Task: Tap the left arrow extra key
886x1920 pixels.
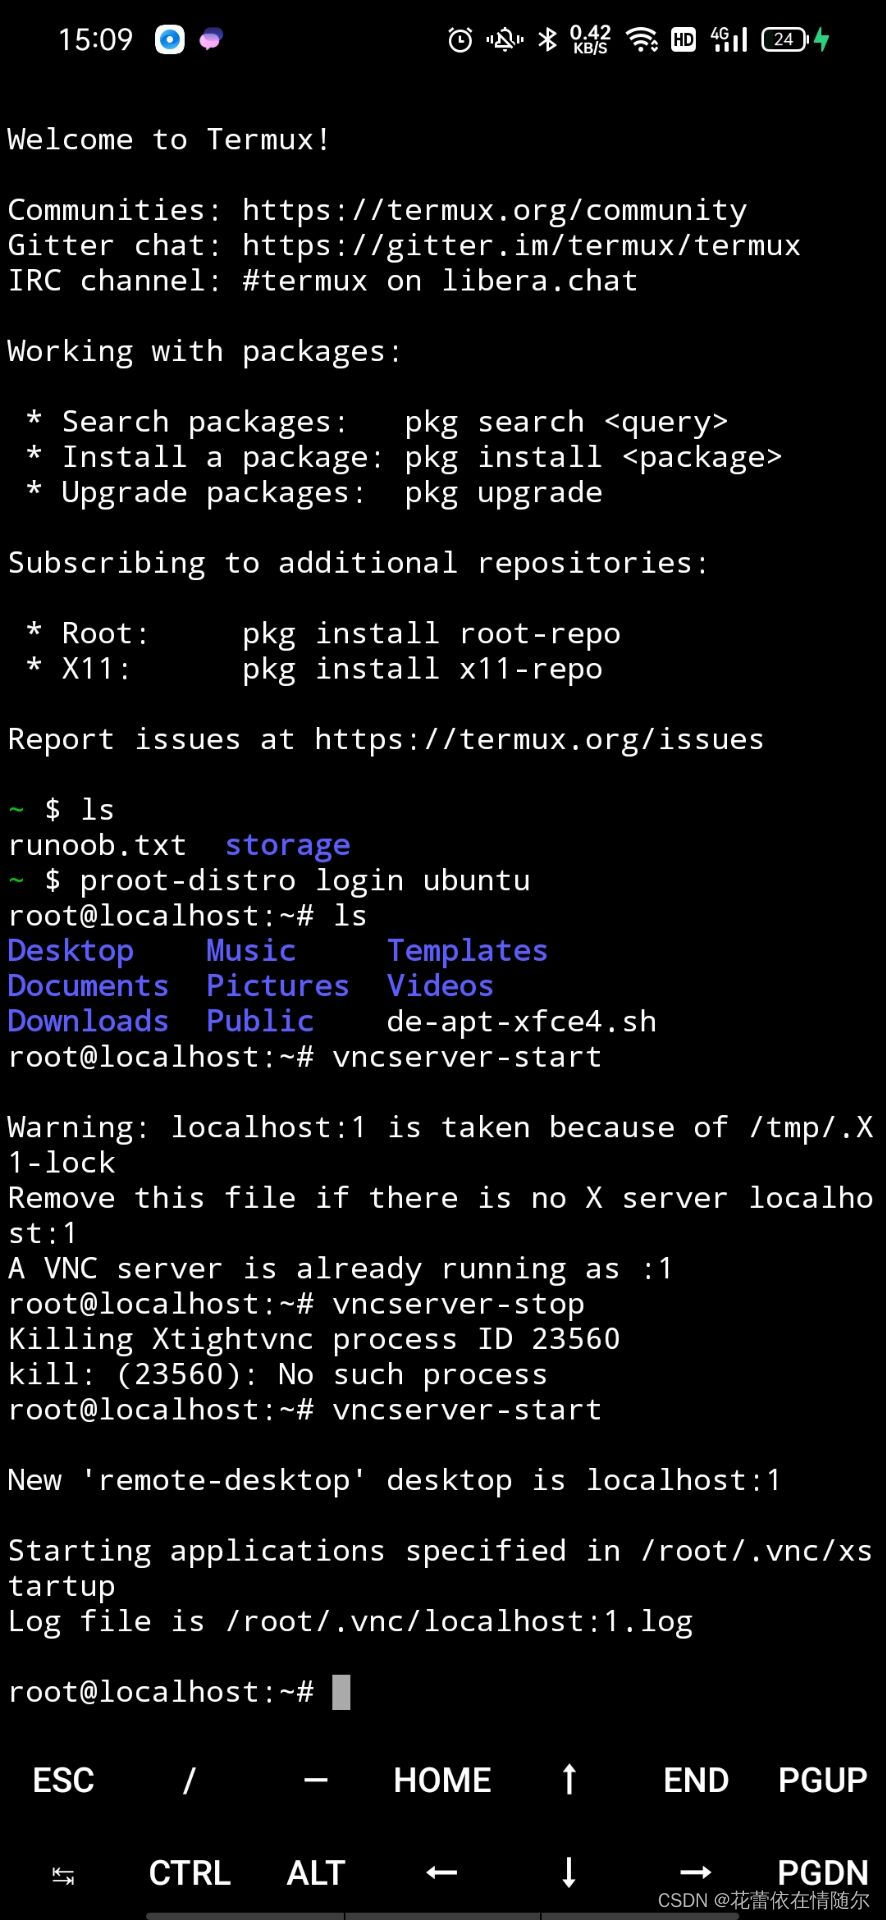Action: click(440, 1872)
